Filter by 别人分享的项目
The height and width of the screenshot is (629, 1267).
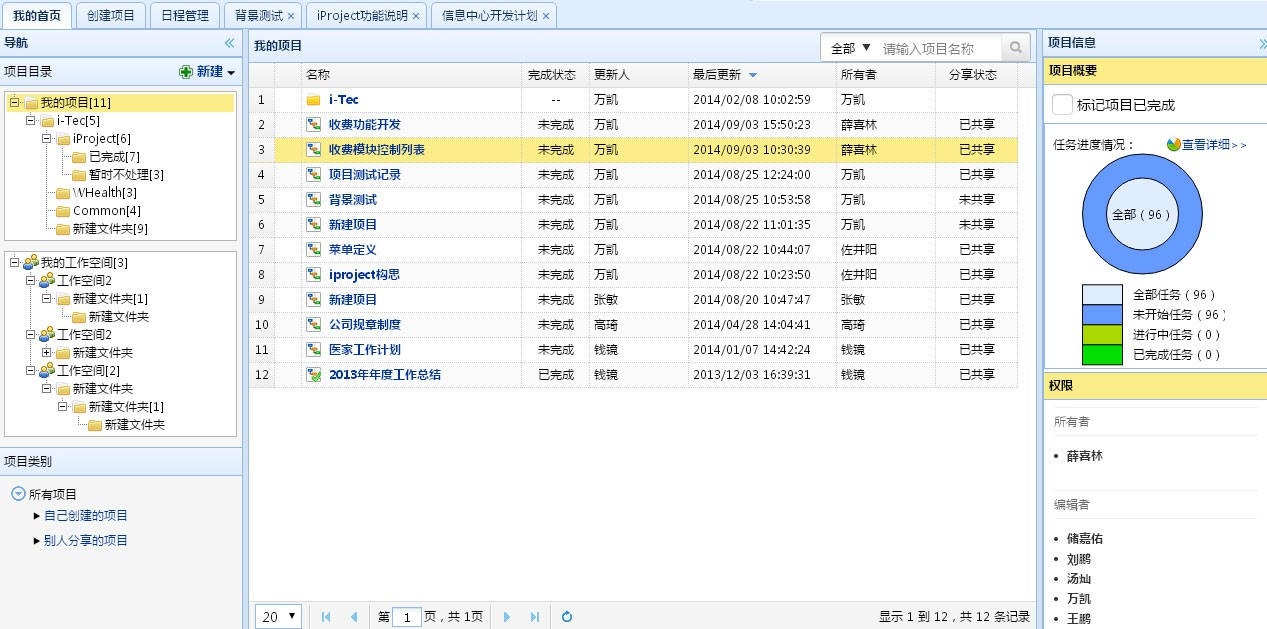pos(86,541)
